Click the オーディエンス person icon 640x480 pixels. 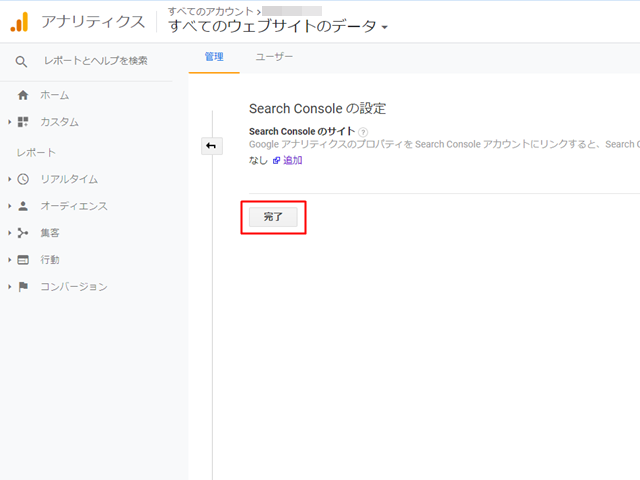tap(23, 206)
